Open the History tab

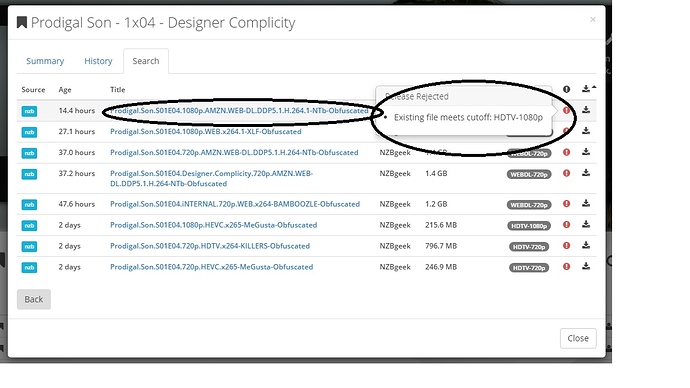pyautogui.click(x=98, y=61)
